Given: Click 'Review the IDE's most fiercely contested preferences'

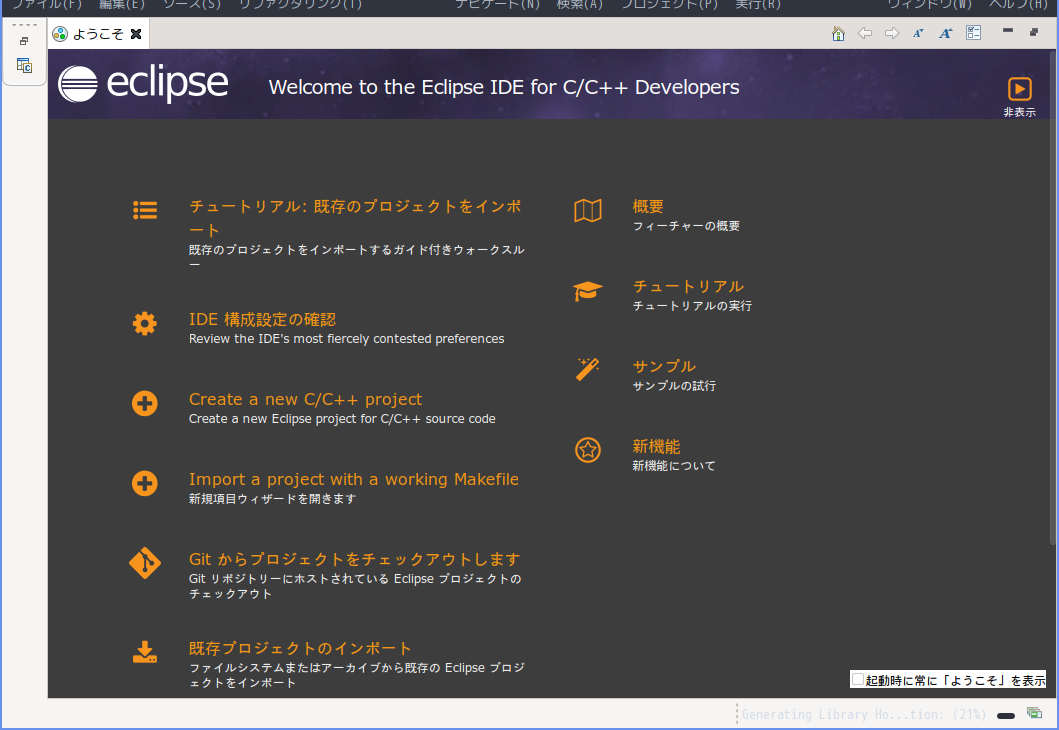Looking at the screenshot, I should (x=346, y=339).
